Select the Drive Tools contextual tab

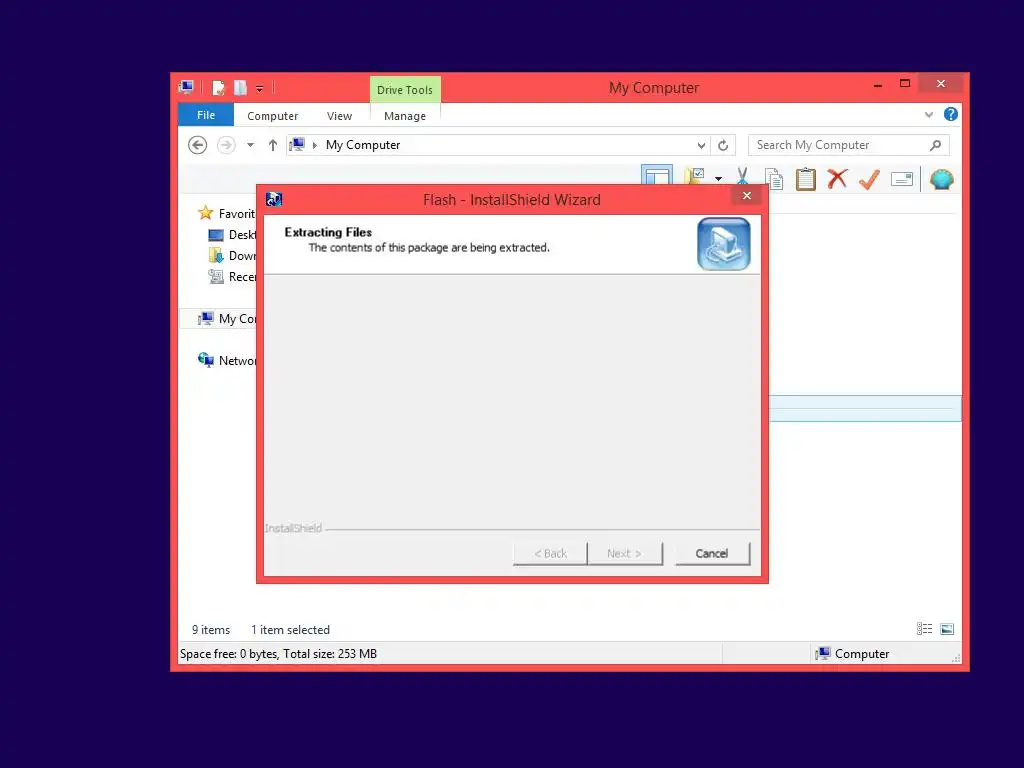click(405, 89)
